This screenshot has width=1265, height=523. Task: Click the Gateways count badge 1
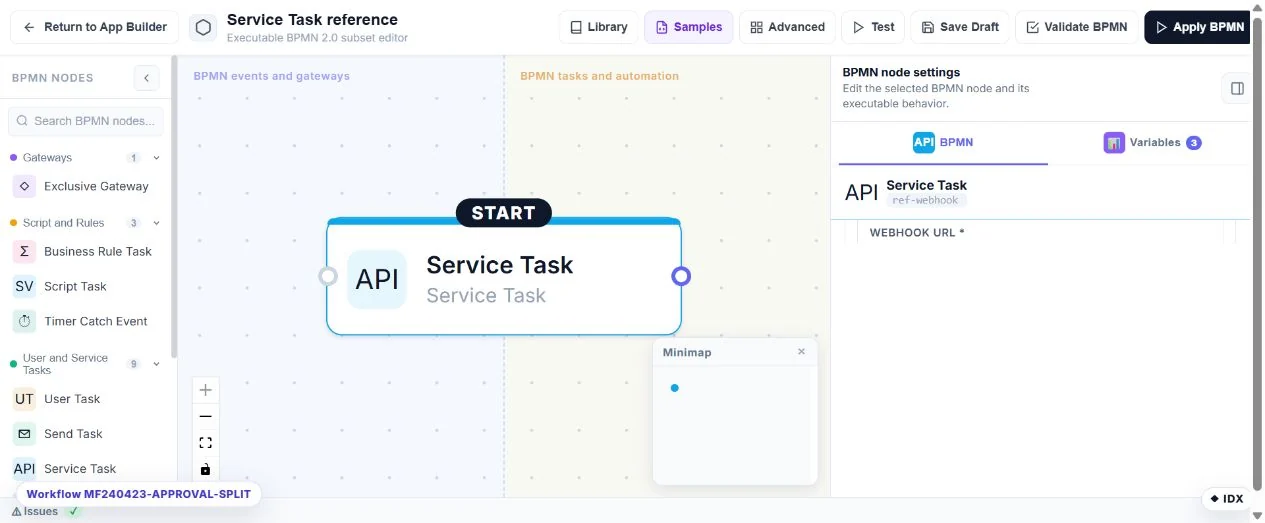133,158
